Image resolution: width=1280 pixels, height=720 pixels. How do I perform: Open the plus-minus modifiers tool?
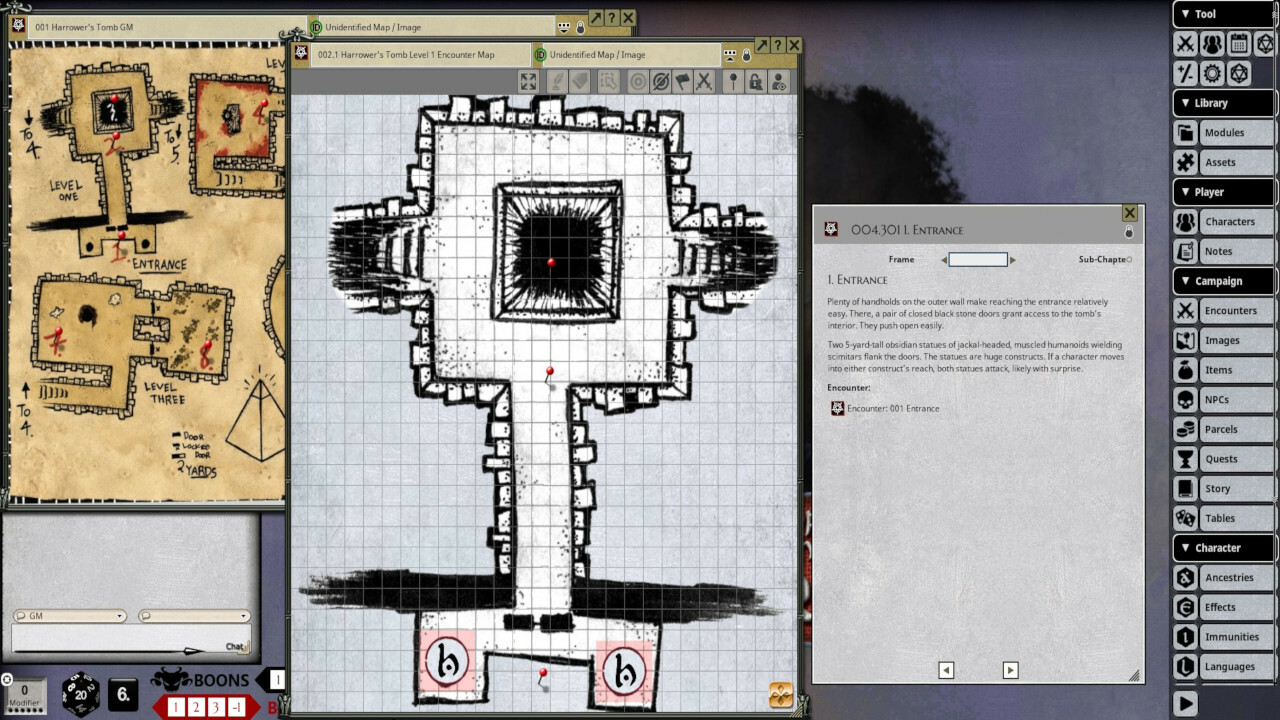pos(1186,72)
